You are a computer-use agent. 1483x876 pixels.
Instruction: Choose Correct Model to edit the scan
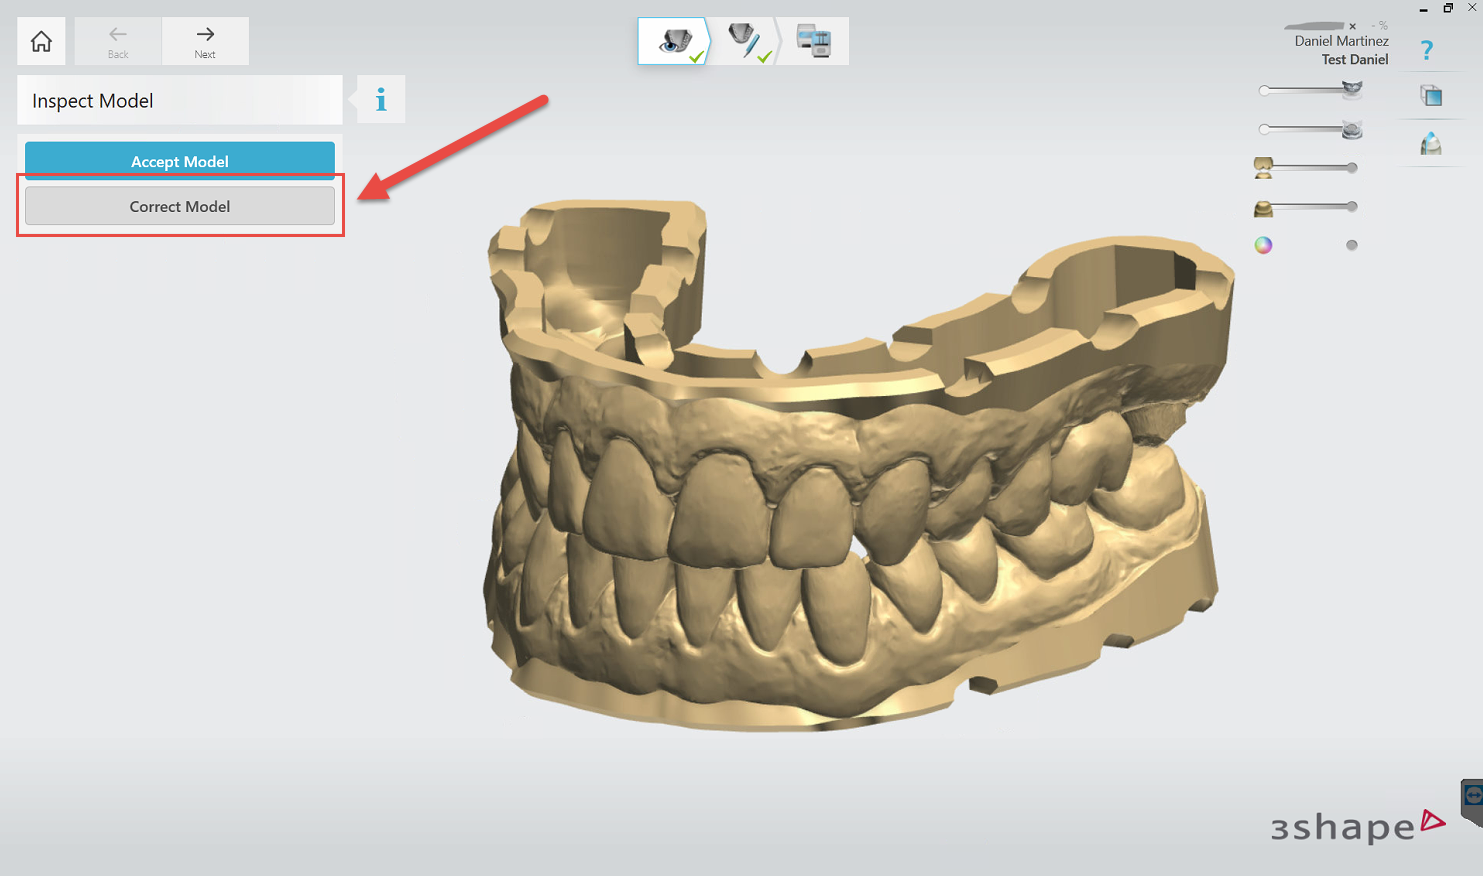180,206
